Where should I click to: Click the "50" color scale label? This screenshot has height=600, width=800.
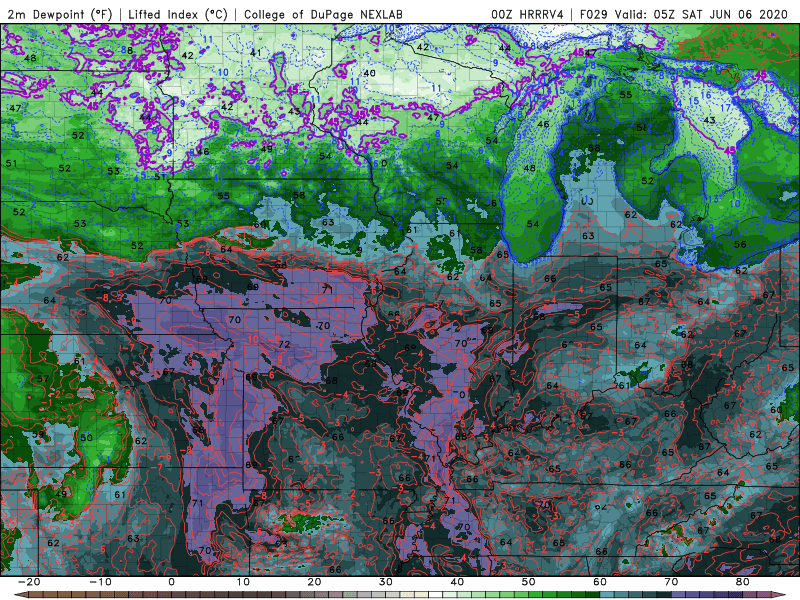click(529, 582)
